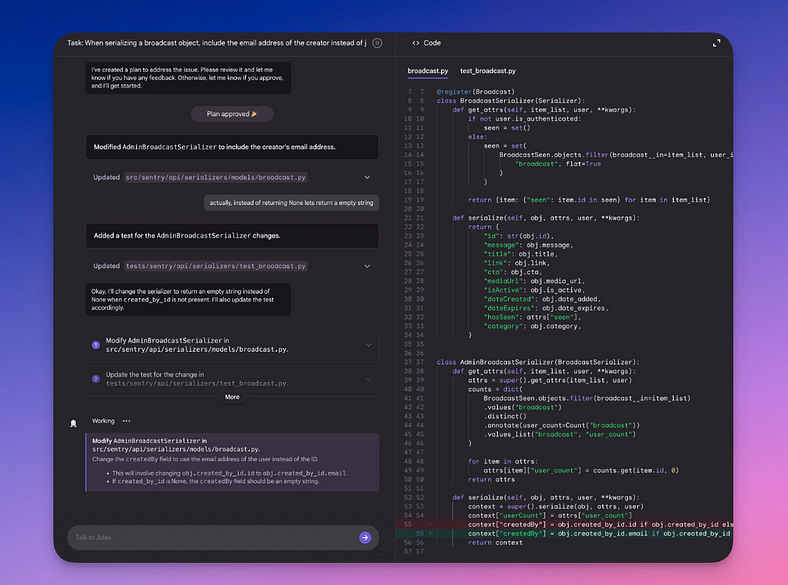The image size is (788, 585).
Task: Switch to the broadcast.py tab
Action: pos(428,71)
